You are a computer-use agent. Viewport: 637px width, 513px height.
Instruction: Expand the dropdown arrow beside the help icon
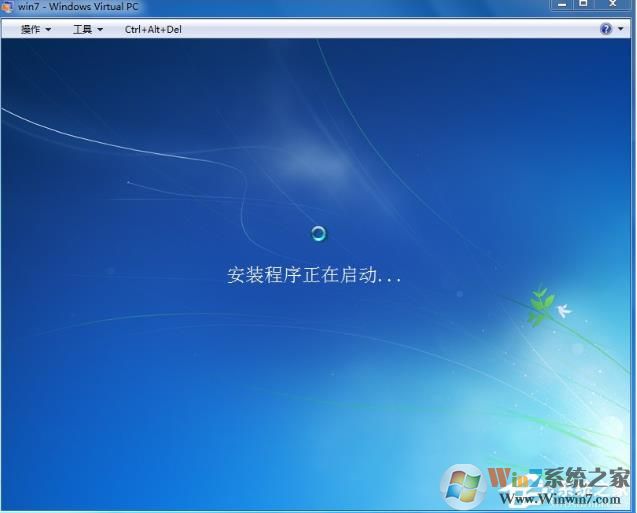tap(621, 29)
